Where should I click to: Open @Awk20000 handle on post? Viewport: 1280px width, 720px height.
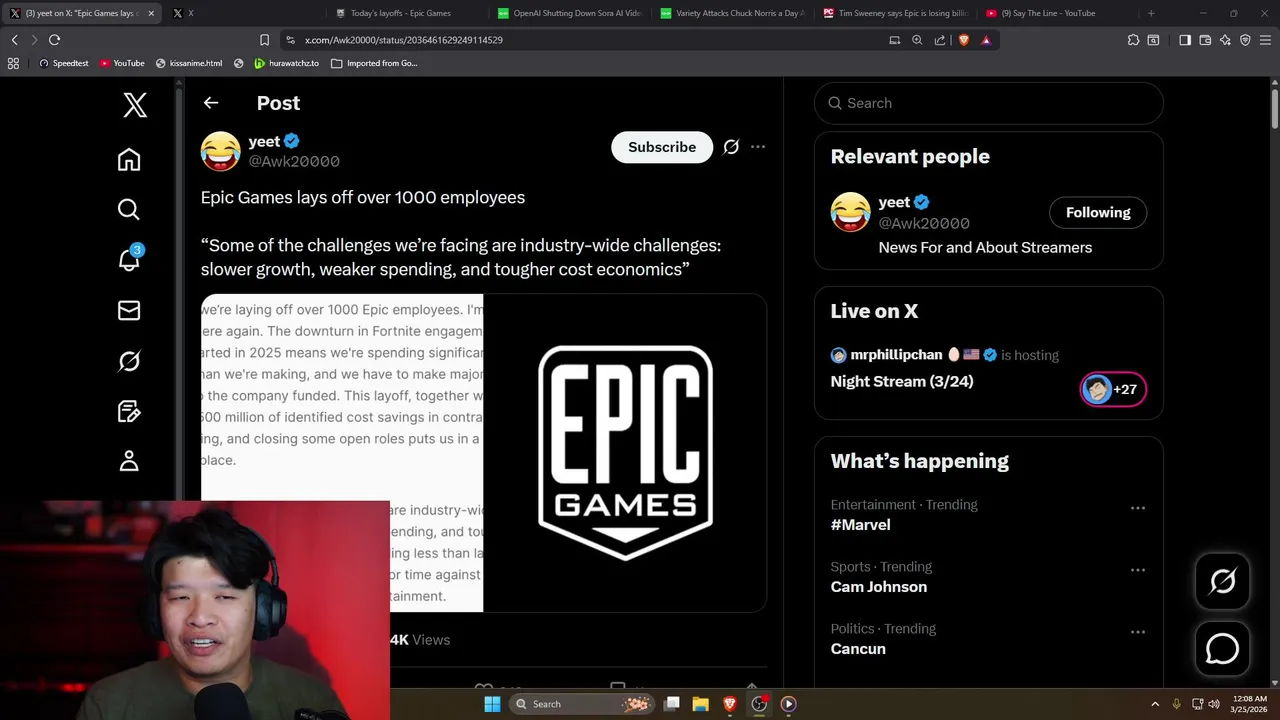pos(294,161)
